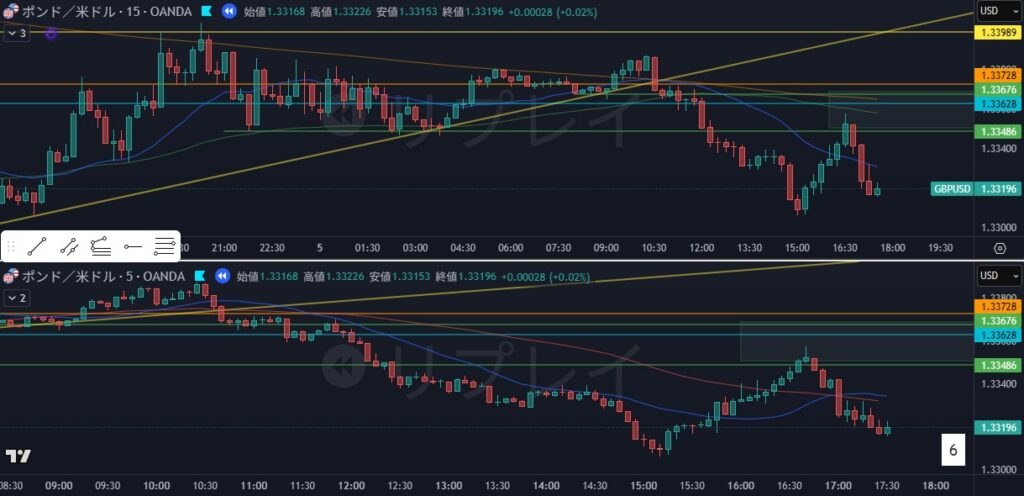The width and height of the screenshot is (1024, 496).
Task: Click the cyan flag on 5-minute chart
Action: coord(200,276)
